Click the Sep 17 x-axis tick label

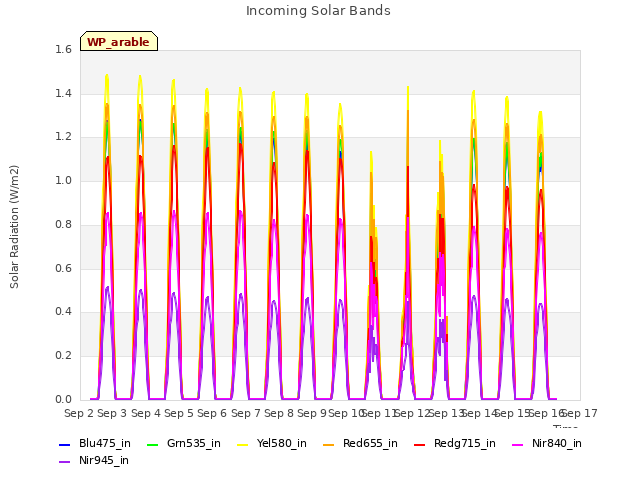tap(581, 413)
